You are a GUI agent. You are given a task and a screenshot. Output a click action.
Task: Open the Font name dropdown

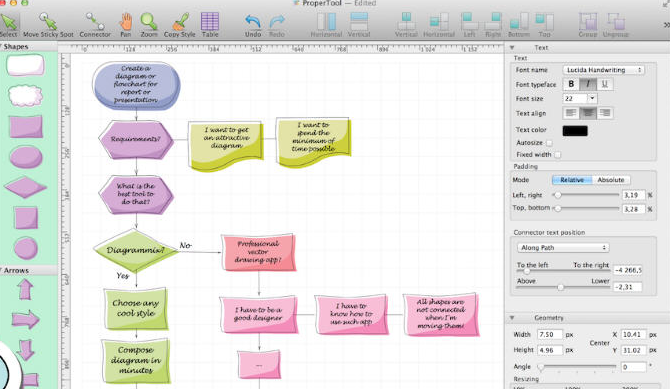[x=603, y=70]
